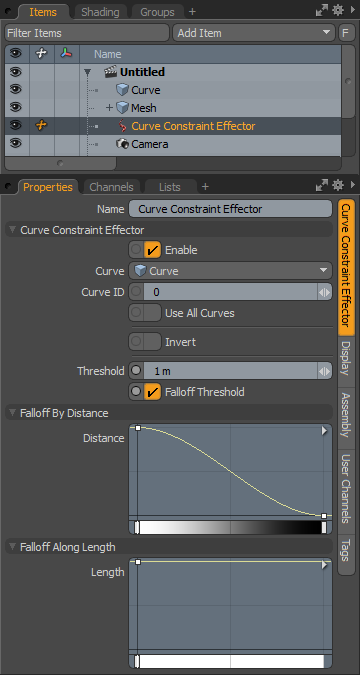Switch to the Shading tab

tap(99, 12)
